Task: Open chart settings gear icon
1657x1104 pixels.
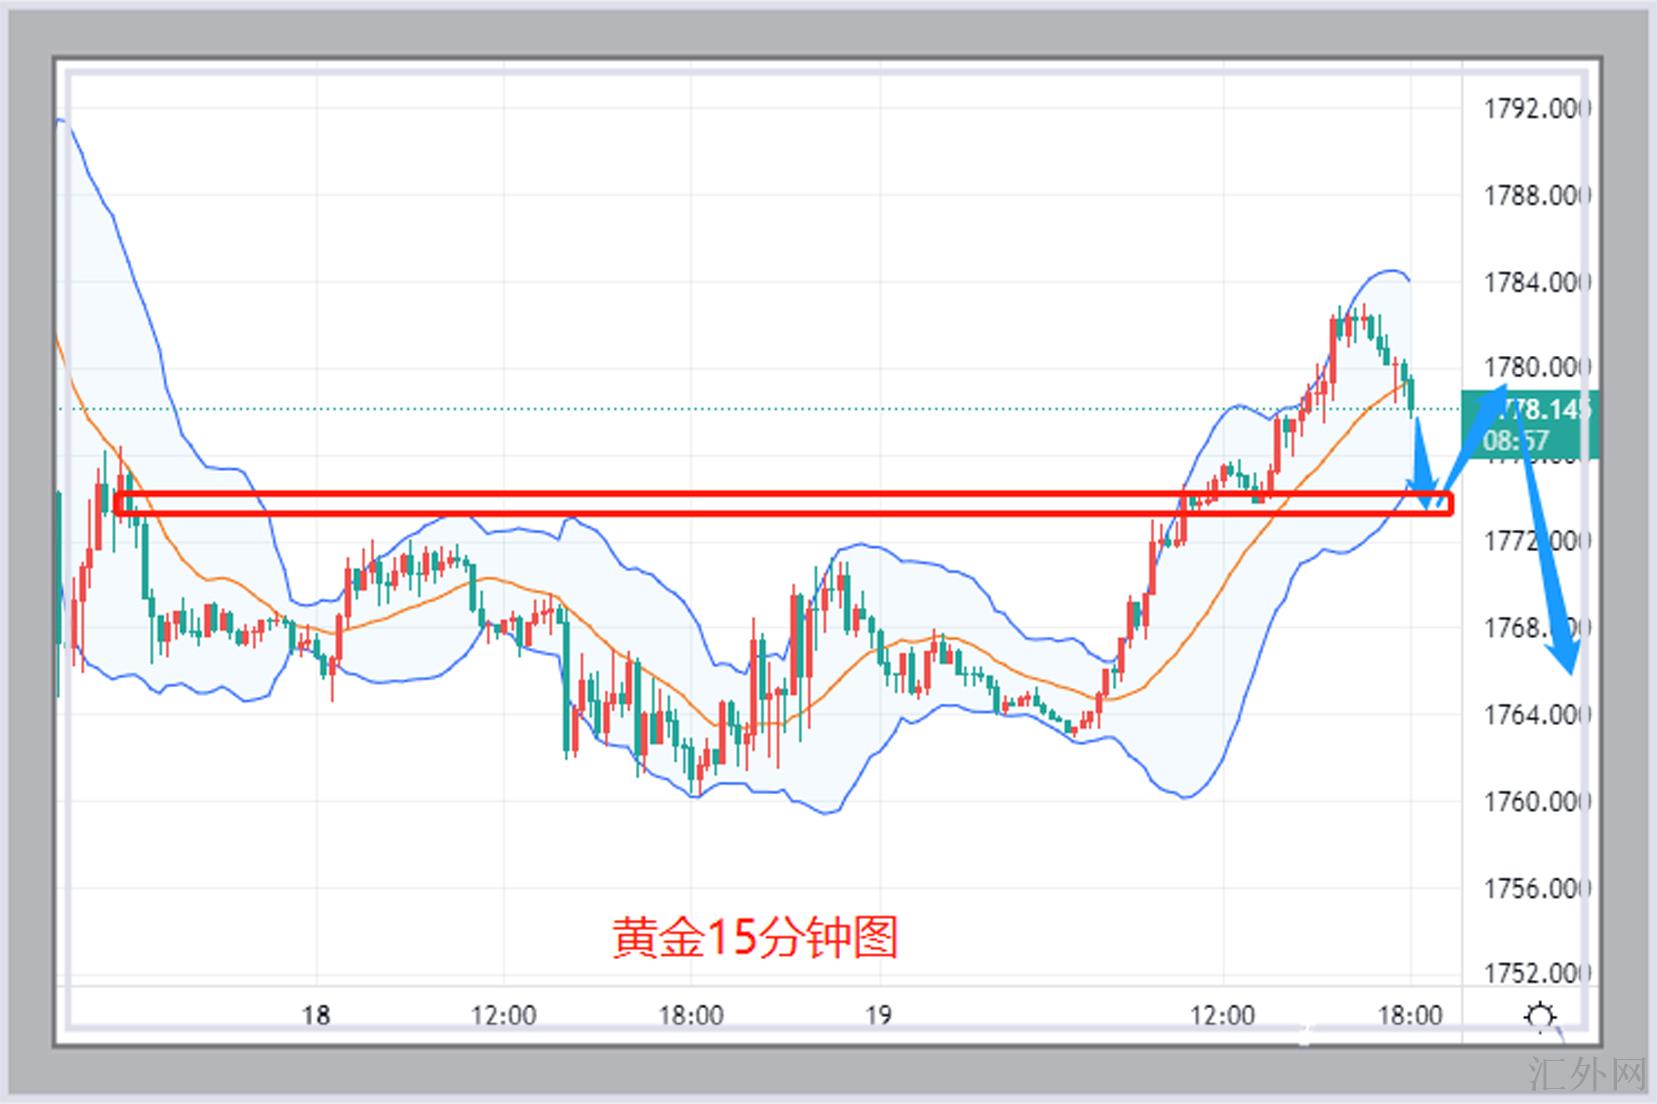Action: (1540, 1017)
